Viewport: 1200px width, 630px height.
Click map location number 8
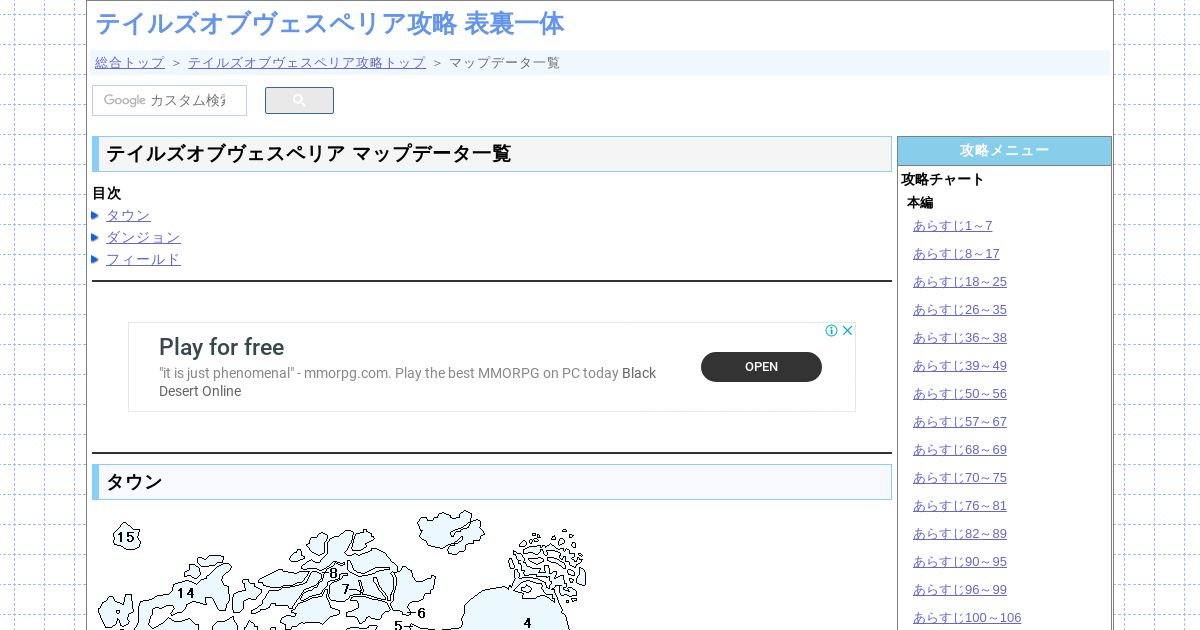(334, 573)
